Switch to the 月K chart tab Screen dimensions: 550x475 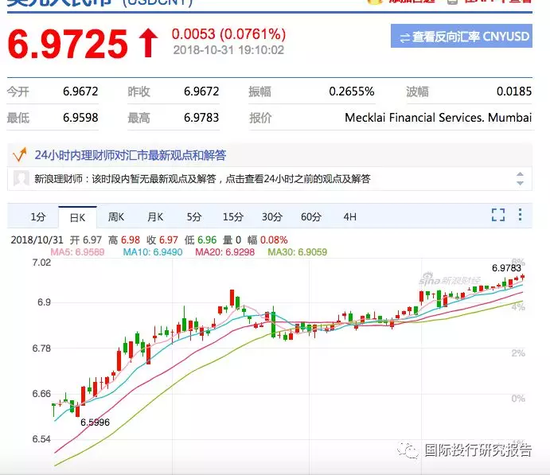155,217
